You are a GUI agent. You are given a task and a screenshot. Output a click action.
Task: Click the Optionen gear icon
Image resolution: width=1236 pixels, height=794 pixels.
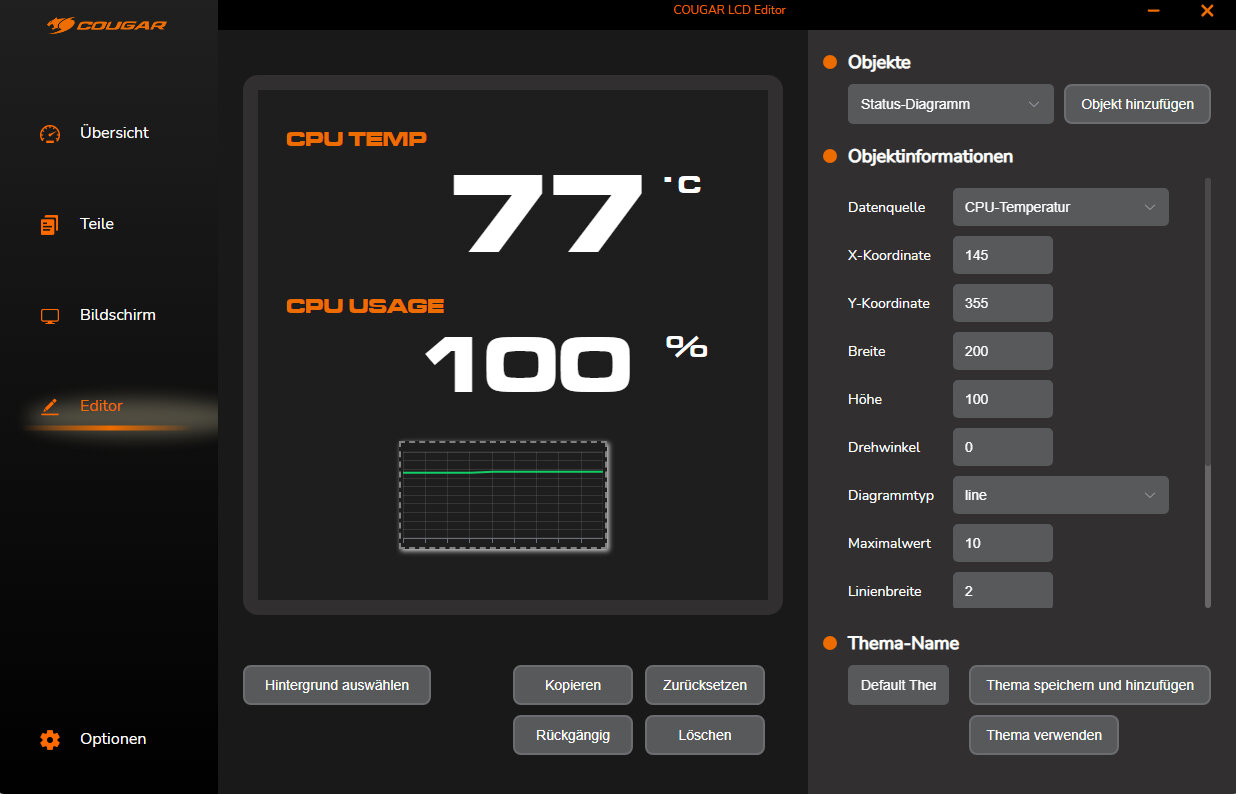50,740
